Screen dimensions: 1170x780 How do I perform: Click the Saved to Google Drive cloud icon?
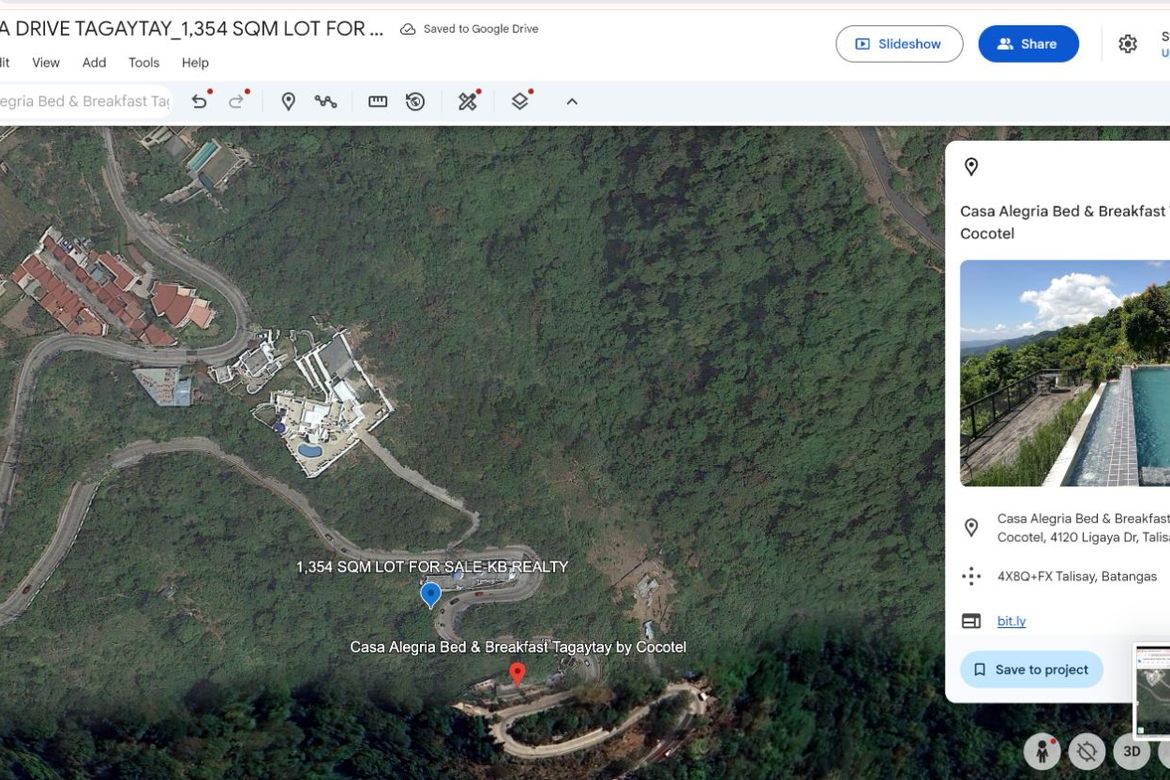(x=407, y=29)
